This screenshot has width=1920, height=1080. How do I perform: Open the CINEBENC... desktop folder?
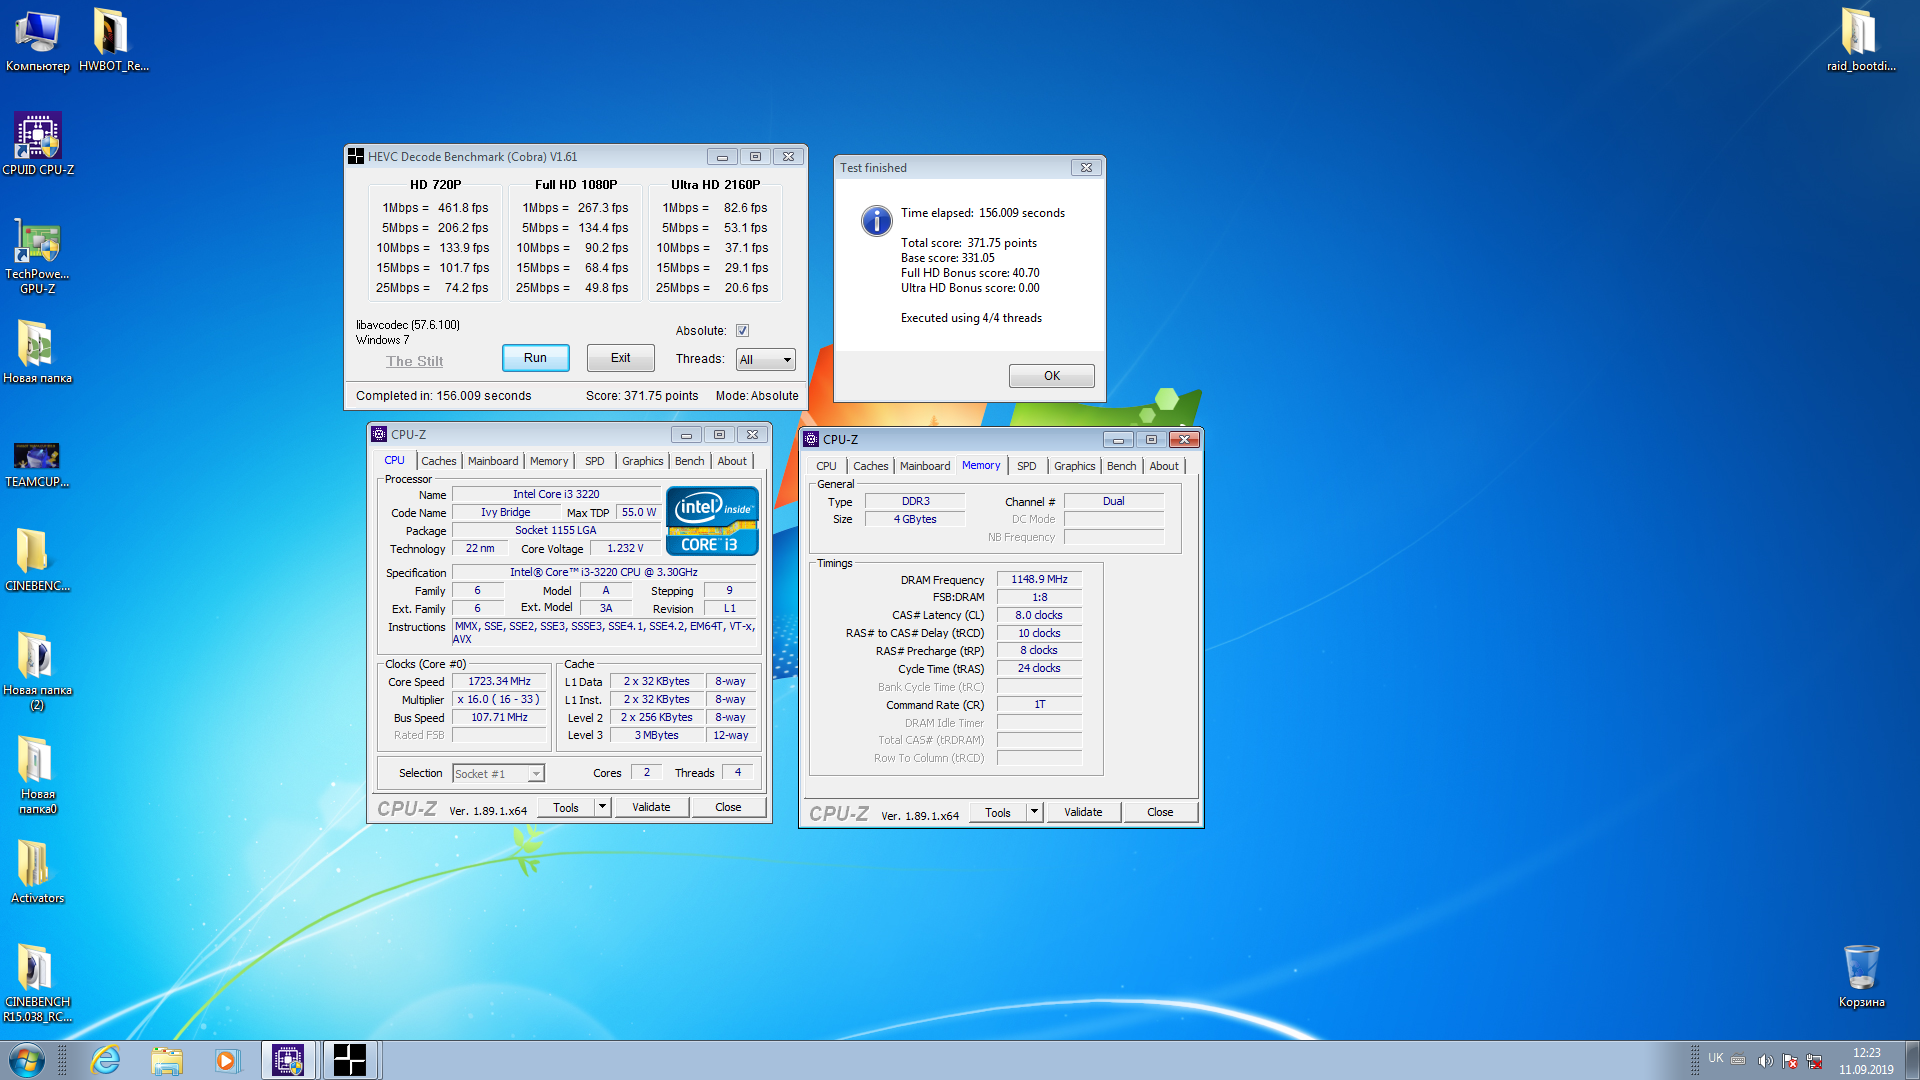pos(37,560)
